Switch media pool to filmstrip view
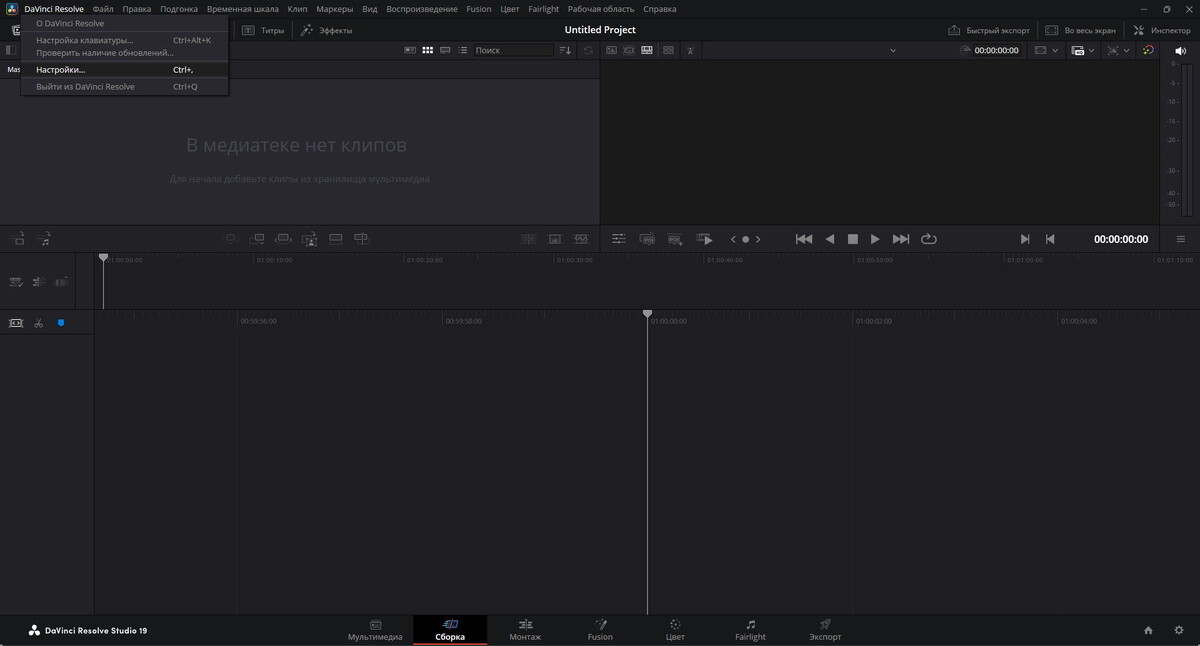The width and height of the screenshot is (1200, 646). pyautogui.click(x=445, y=50)
